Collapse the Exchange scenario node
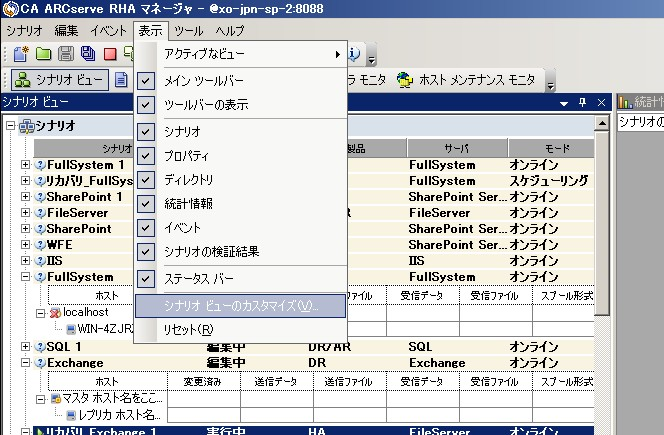Viewport: 664px width, 435px height. point(25,363)
